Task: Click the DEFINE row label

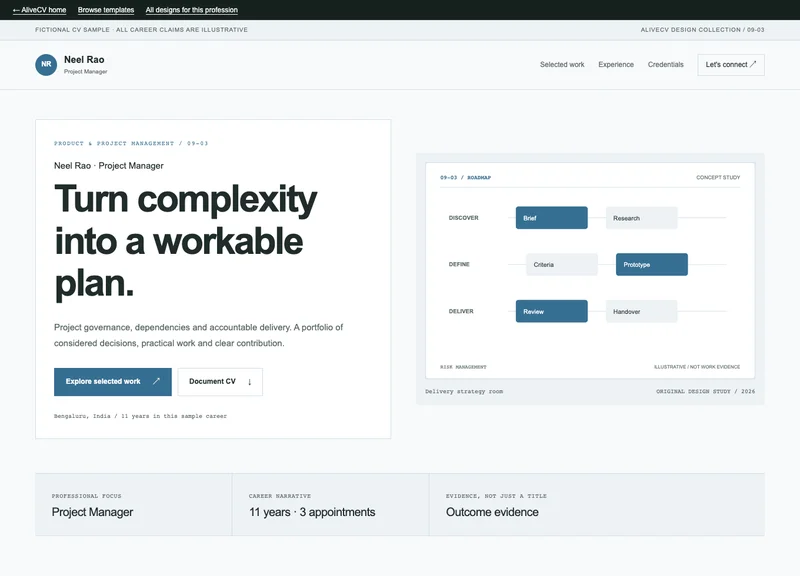Action: point(459,264)
